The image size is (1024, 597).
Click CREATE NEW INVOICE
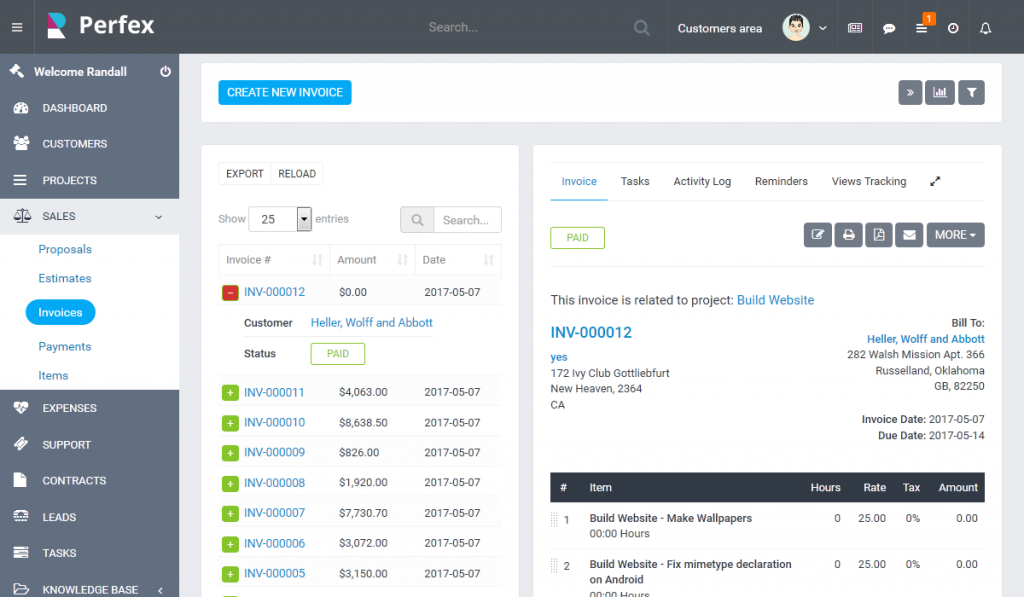[x=285, y=92]
